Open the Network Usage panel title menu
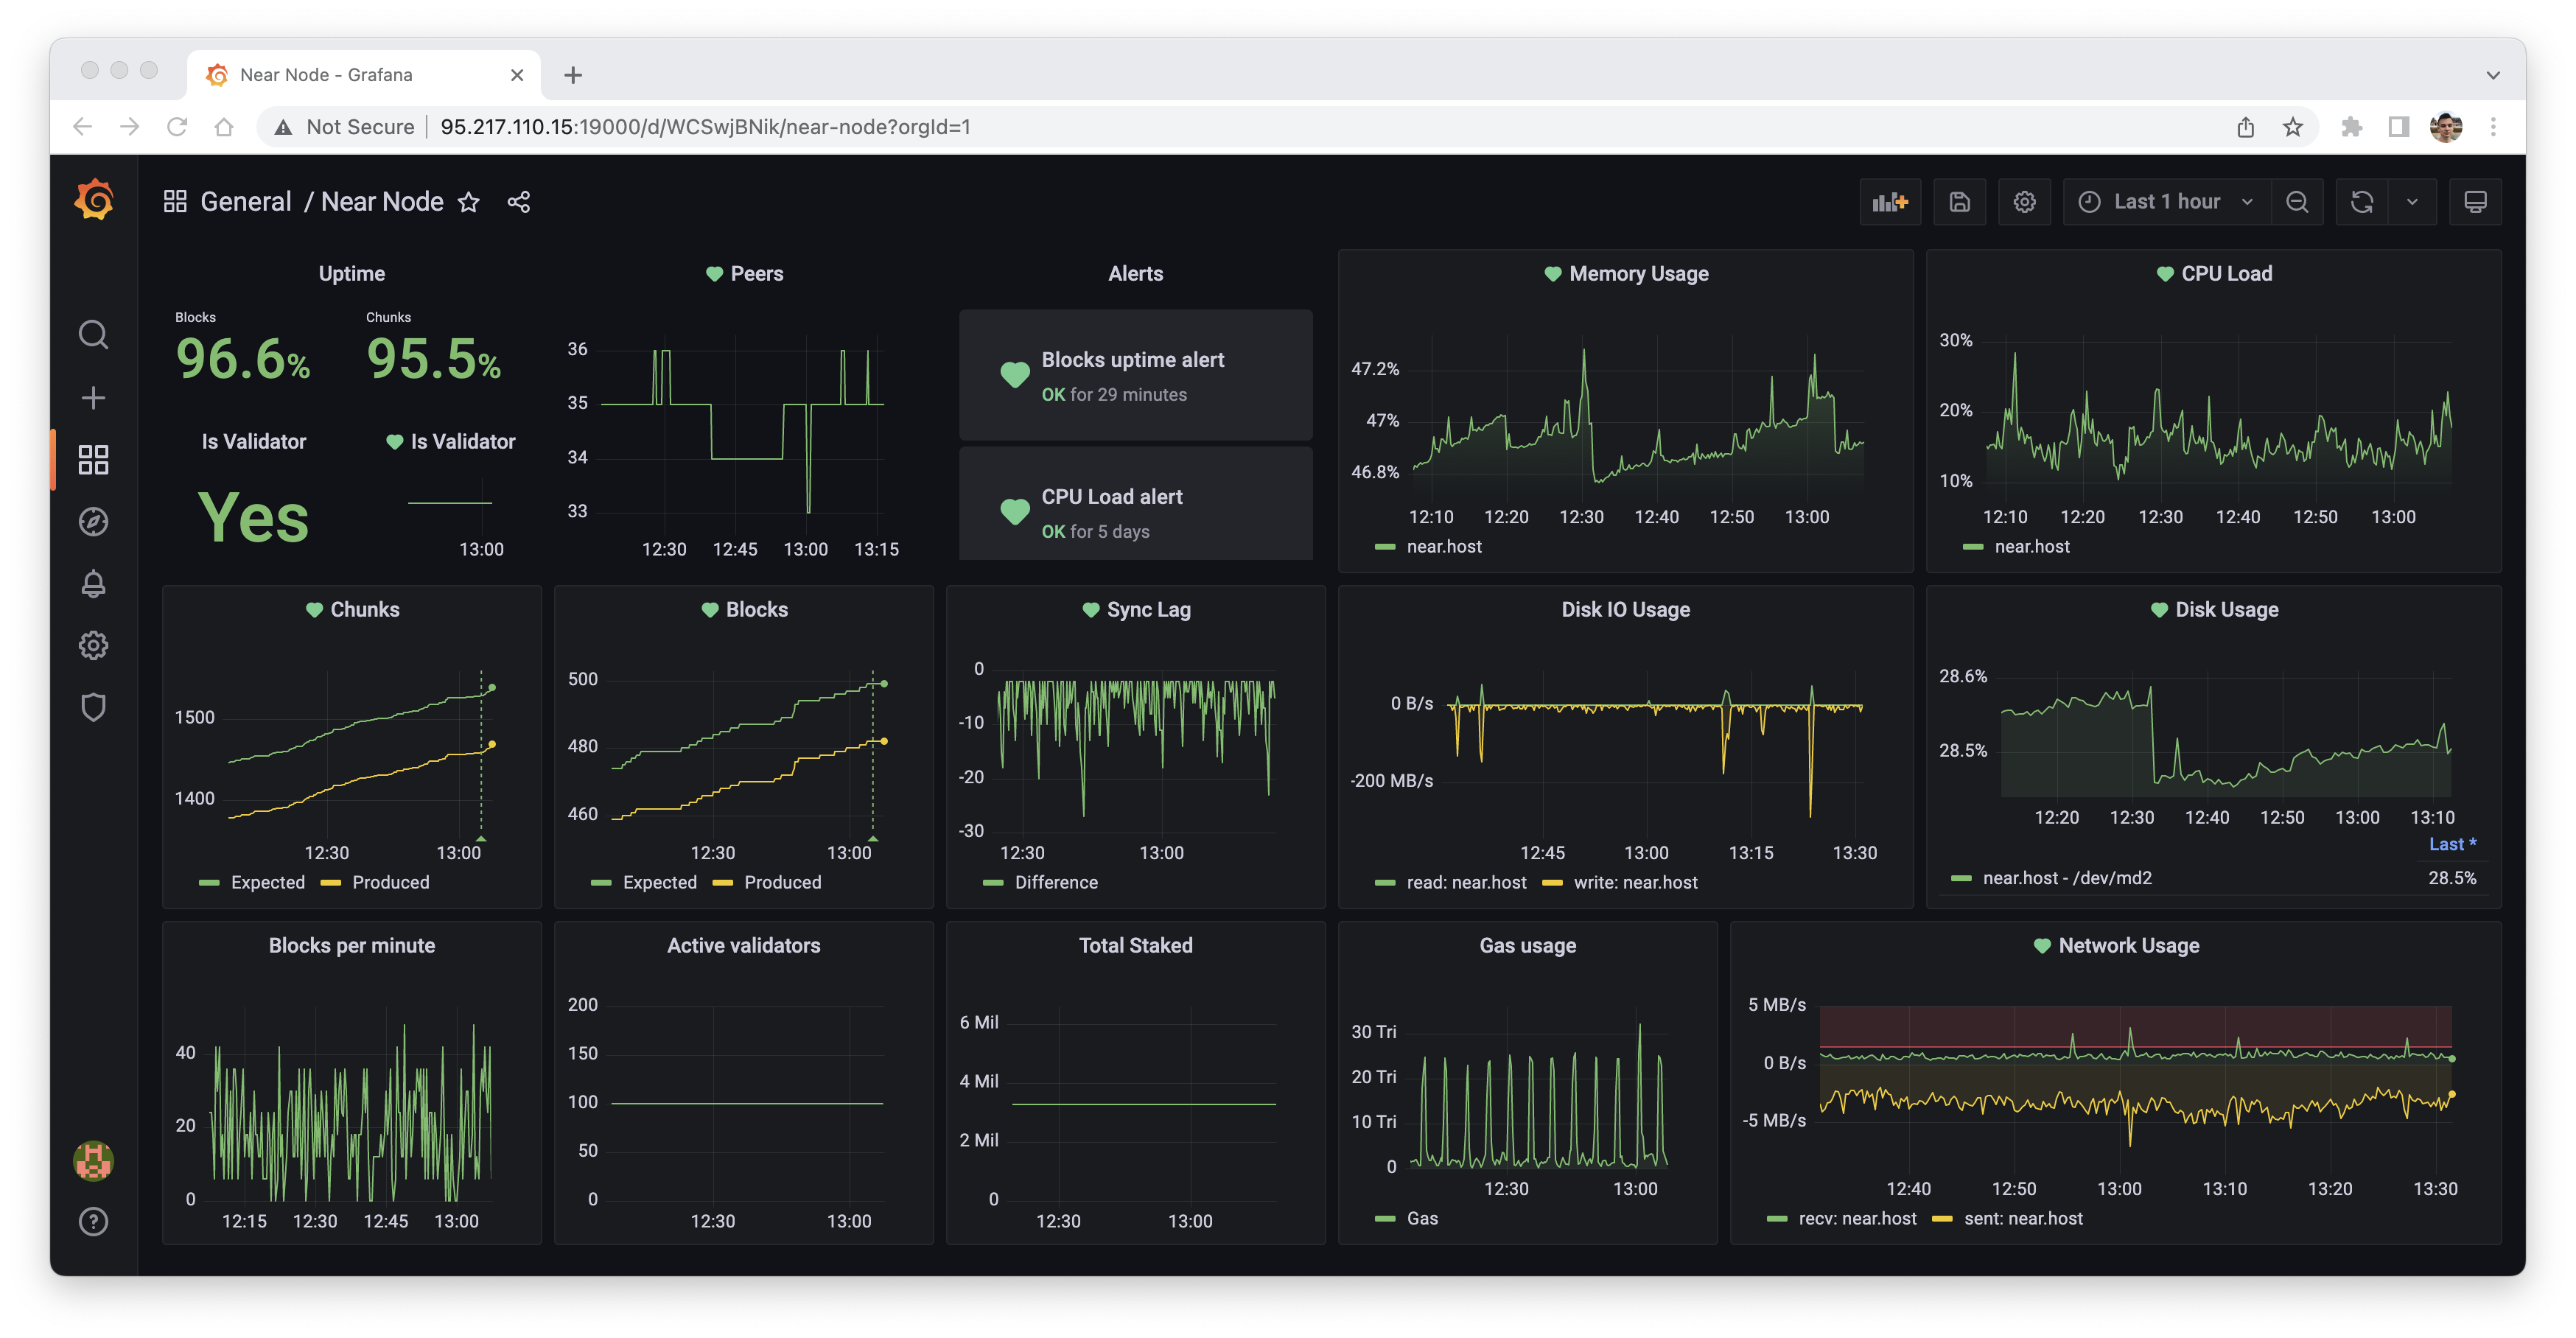The height and width of the screenshot is (1338, 2576). click(x=2128, y=946)
